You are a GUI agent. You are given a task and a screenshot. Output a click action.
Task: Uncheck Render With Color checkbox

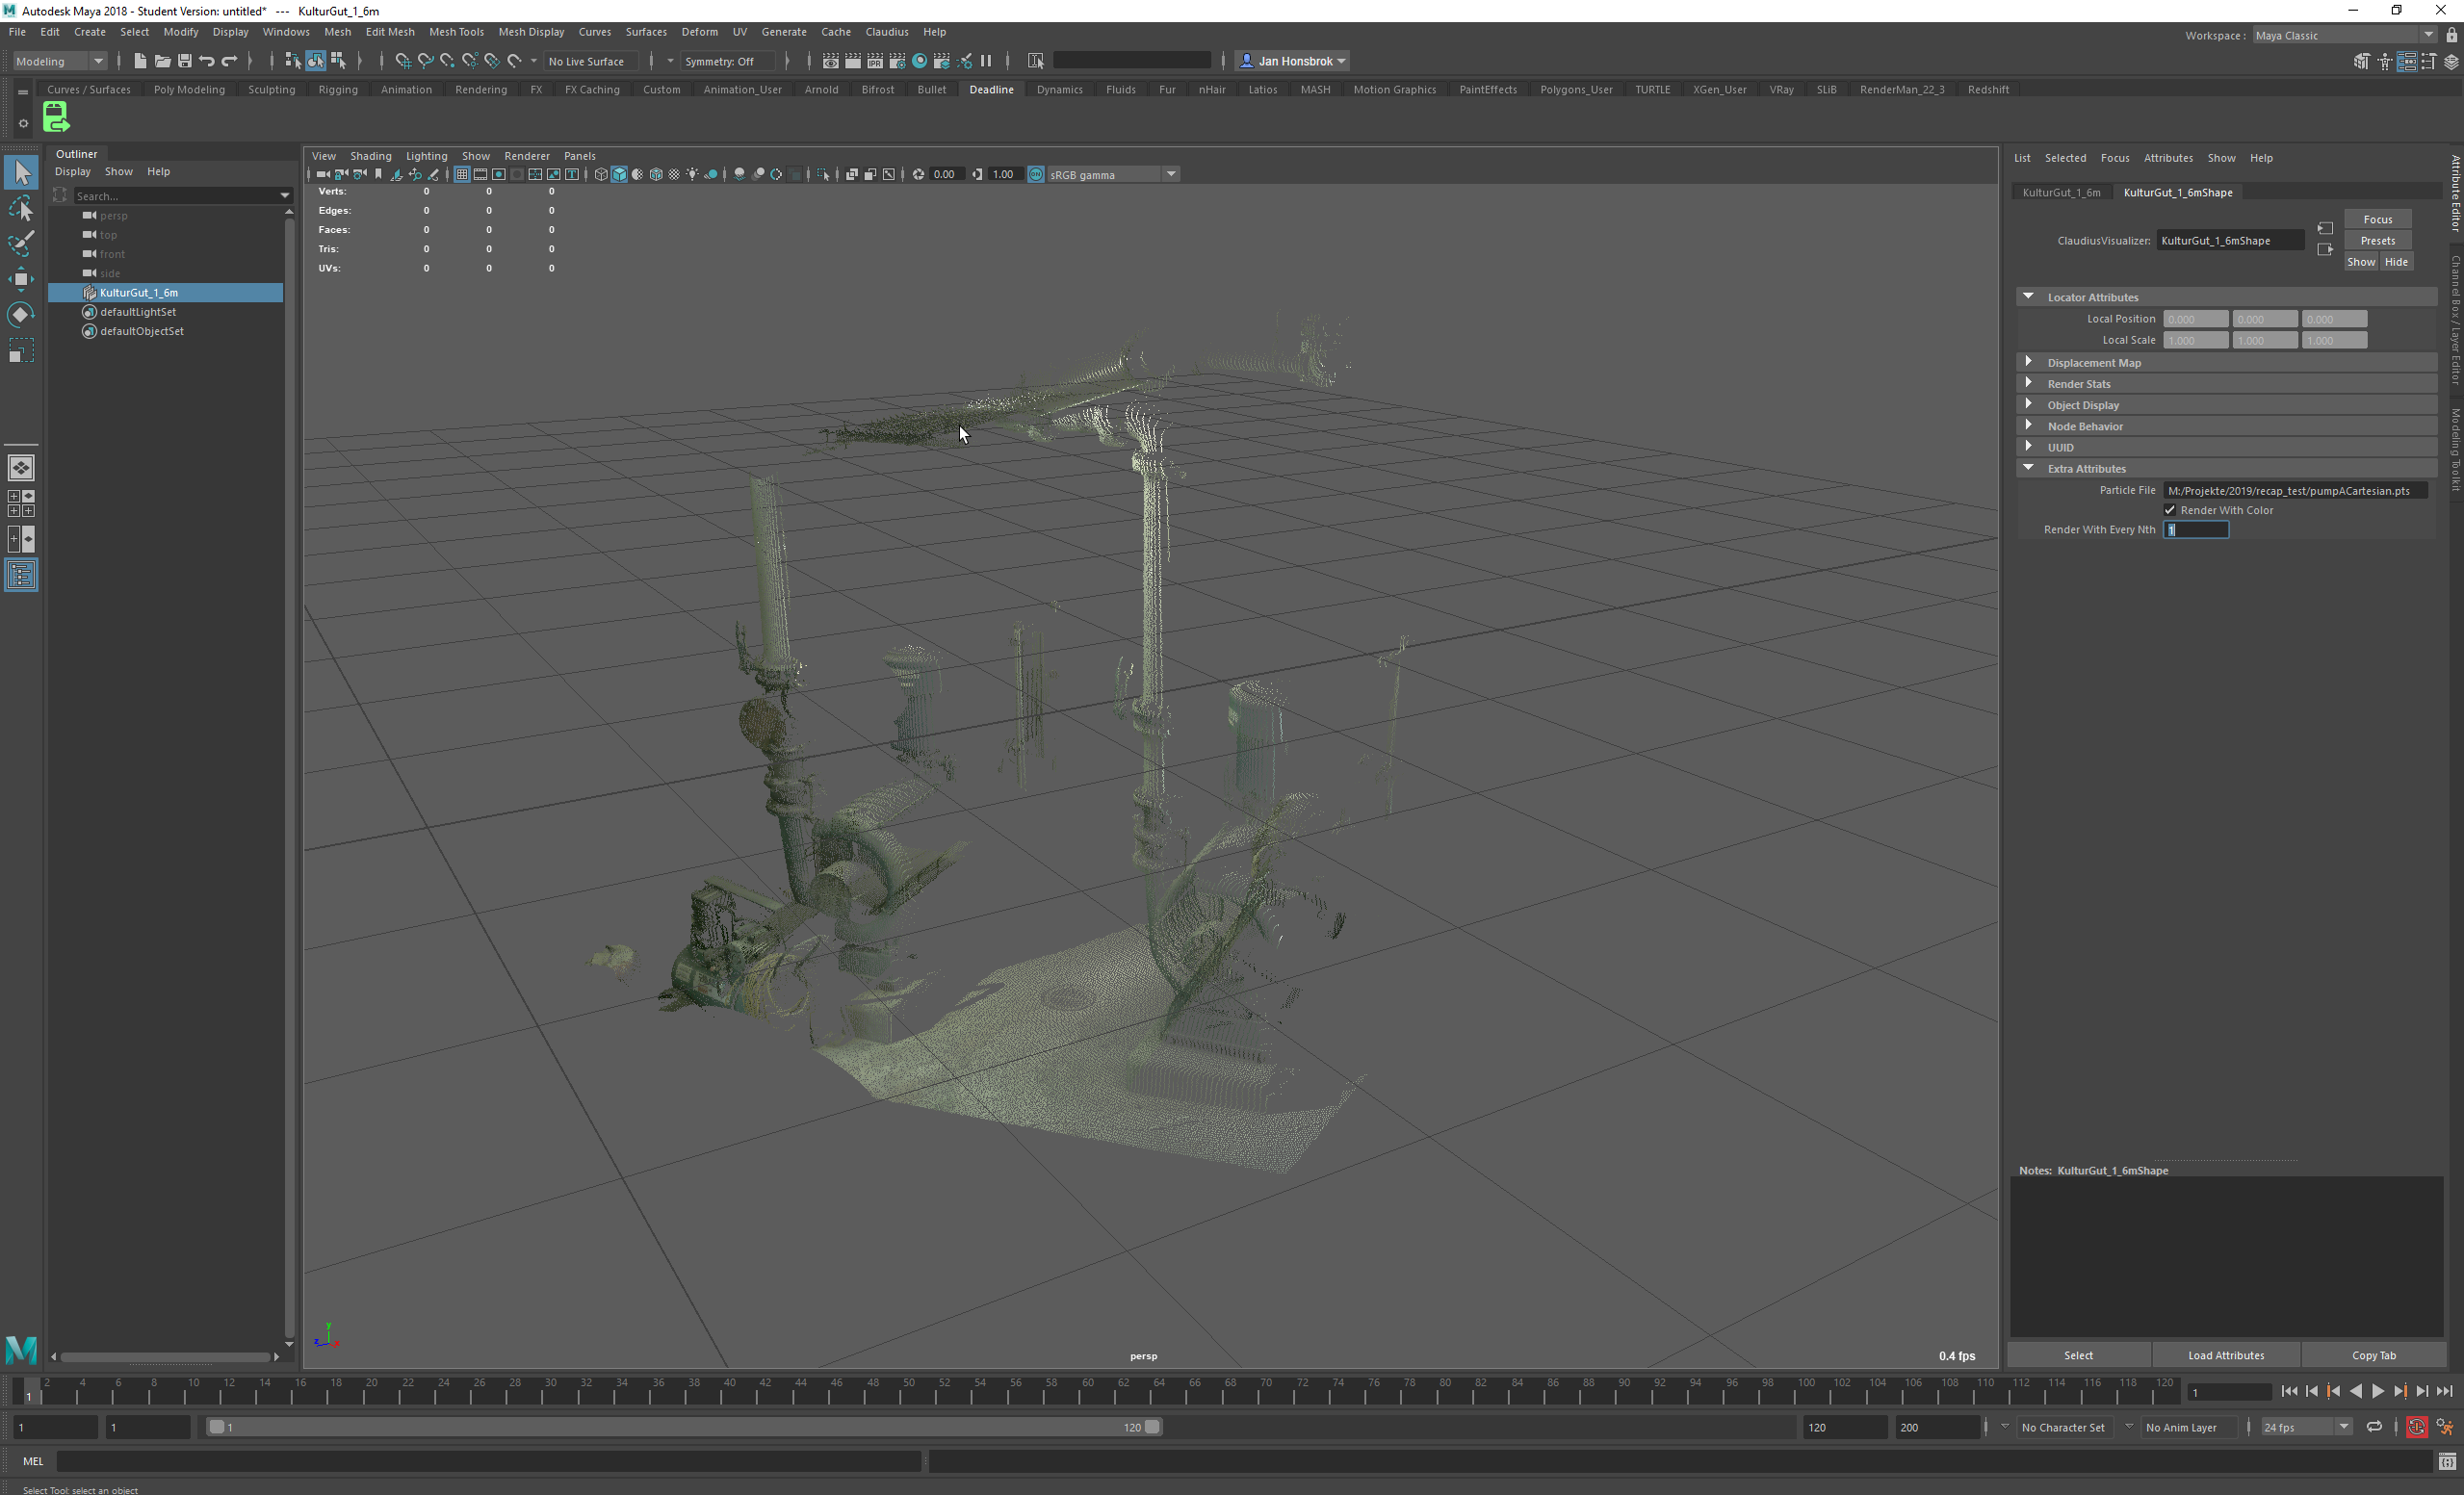coord(2170,510)
